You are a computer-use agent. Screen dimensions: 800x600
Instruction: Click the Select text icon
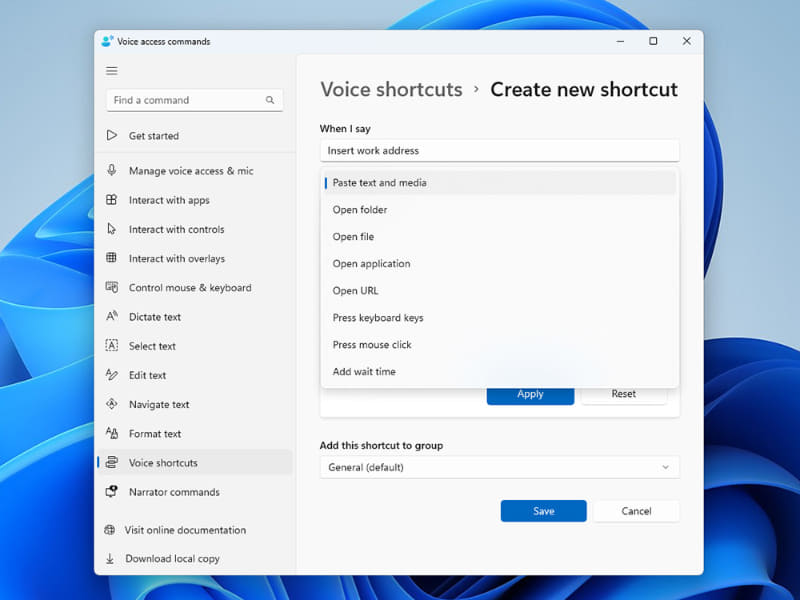(x=112, y=345)
